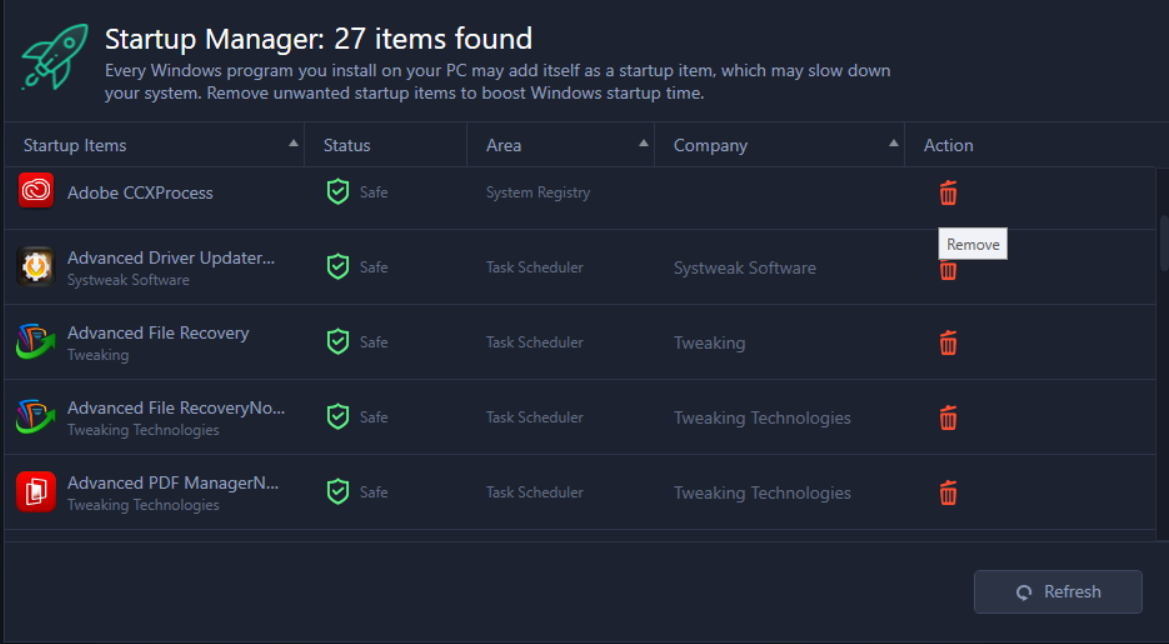Delete Advanced PDF ManagerN startup item
This screenshot has height=644, width=1169.
(948, 492)
